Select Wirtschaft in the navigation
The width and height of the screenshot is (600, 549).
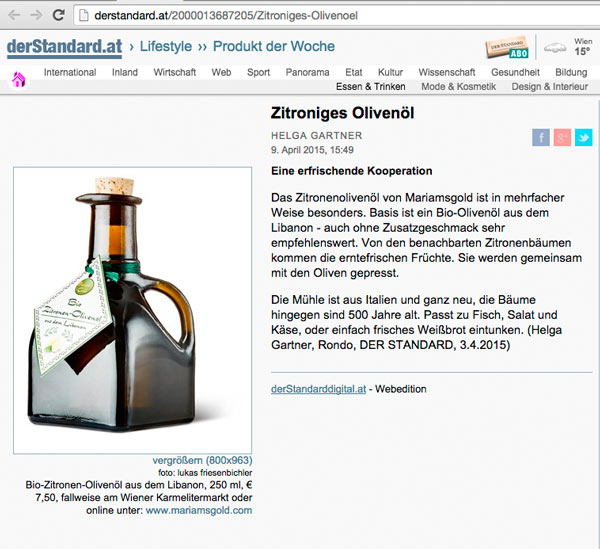pyautogui.click(x=174, y=72)
